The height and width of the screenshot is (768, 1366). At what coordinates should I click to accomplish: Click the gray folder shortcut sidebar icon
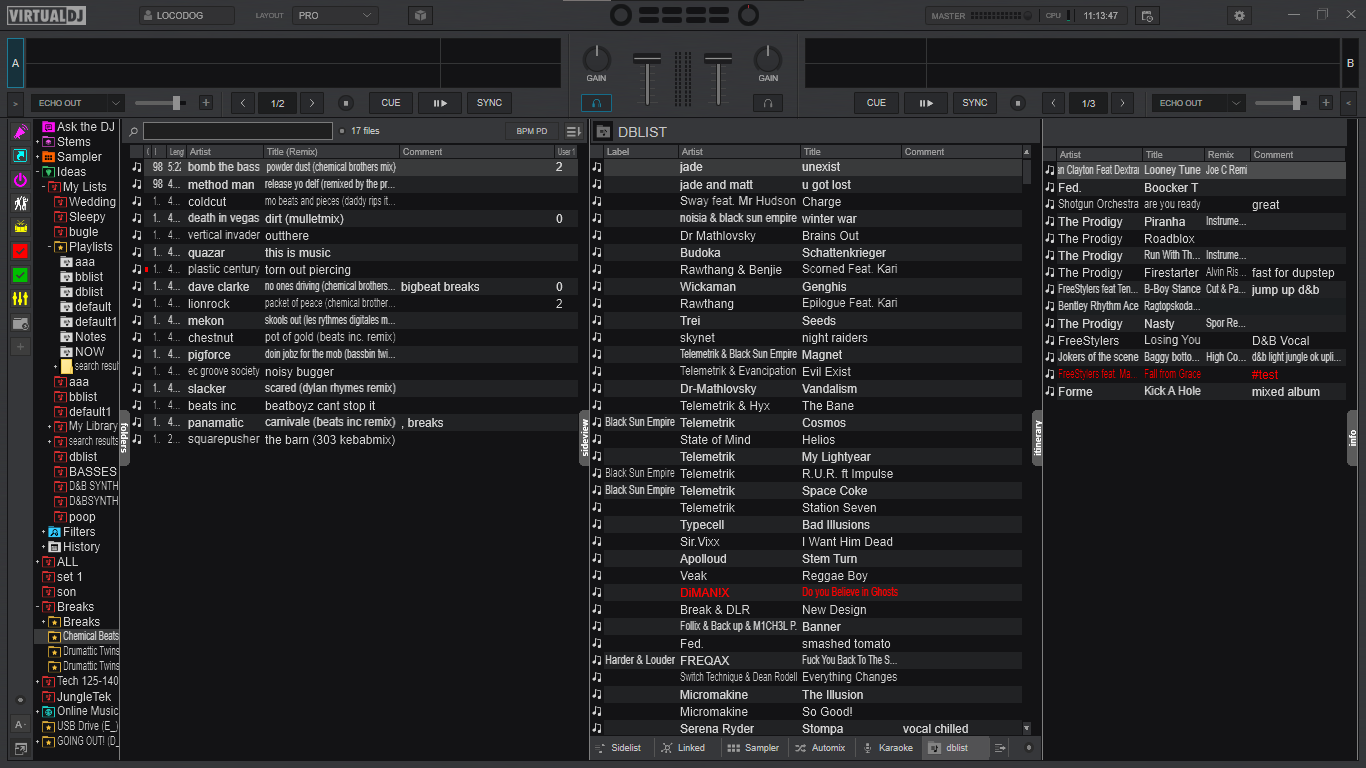[x=20, y=323]
